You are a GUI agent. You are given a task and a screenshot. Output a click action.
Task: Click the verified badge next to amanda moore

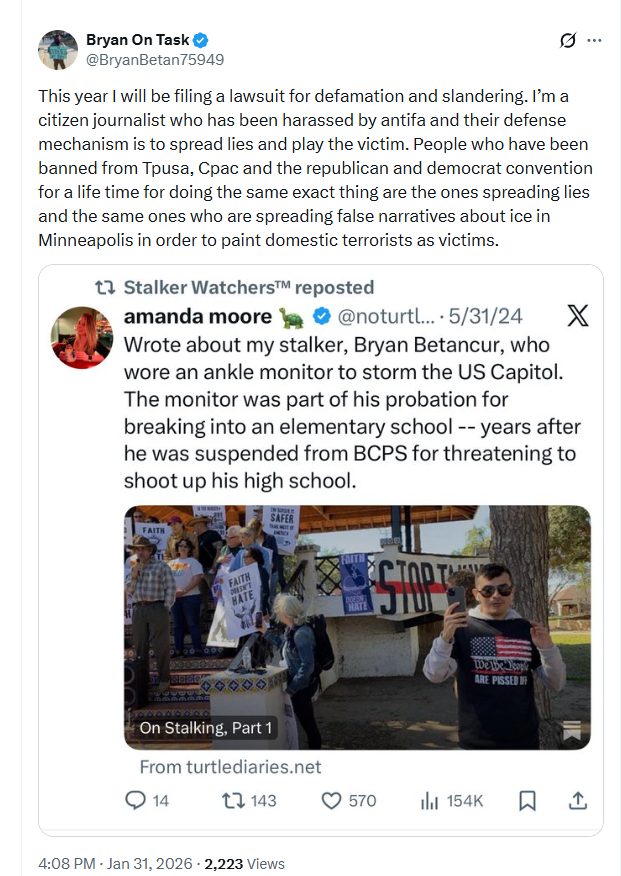[322, 317]
